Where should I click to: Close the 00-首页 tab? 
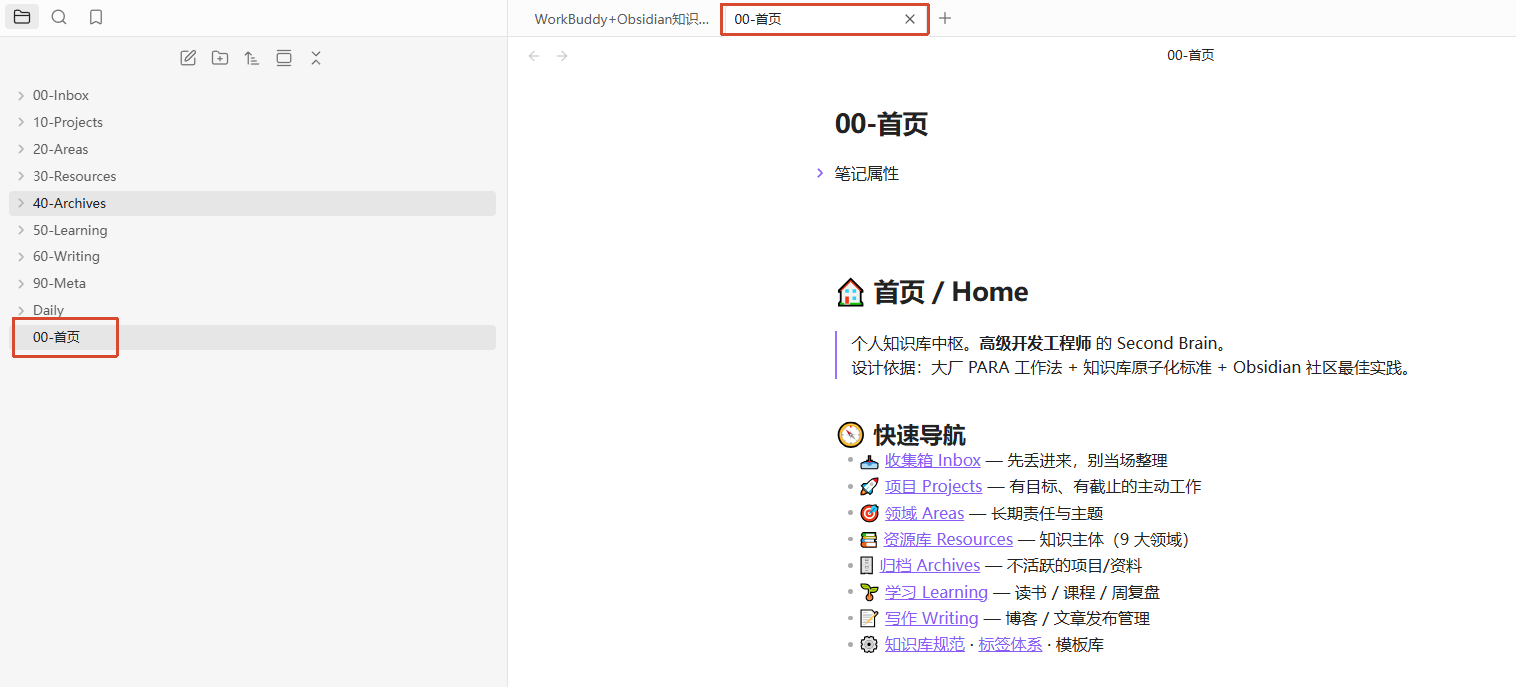point(910,19)
